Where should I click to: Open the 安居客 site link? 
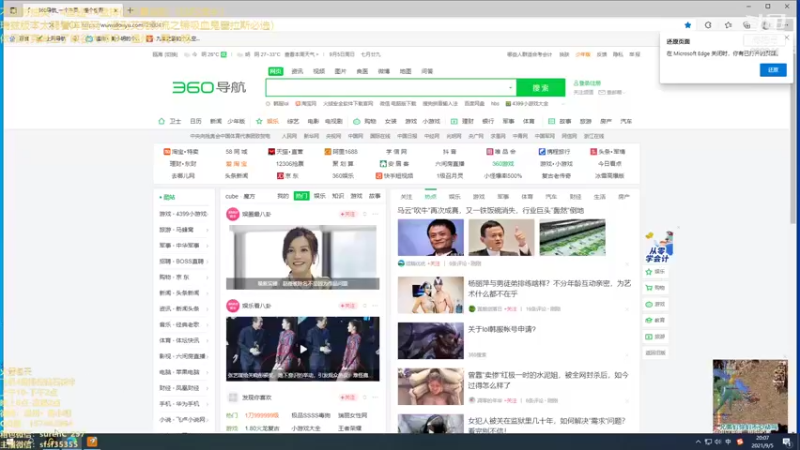point(394,164)
